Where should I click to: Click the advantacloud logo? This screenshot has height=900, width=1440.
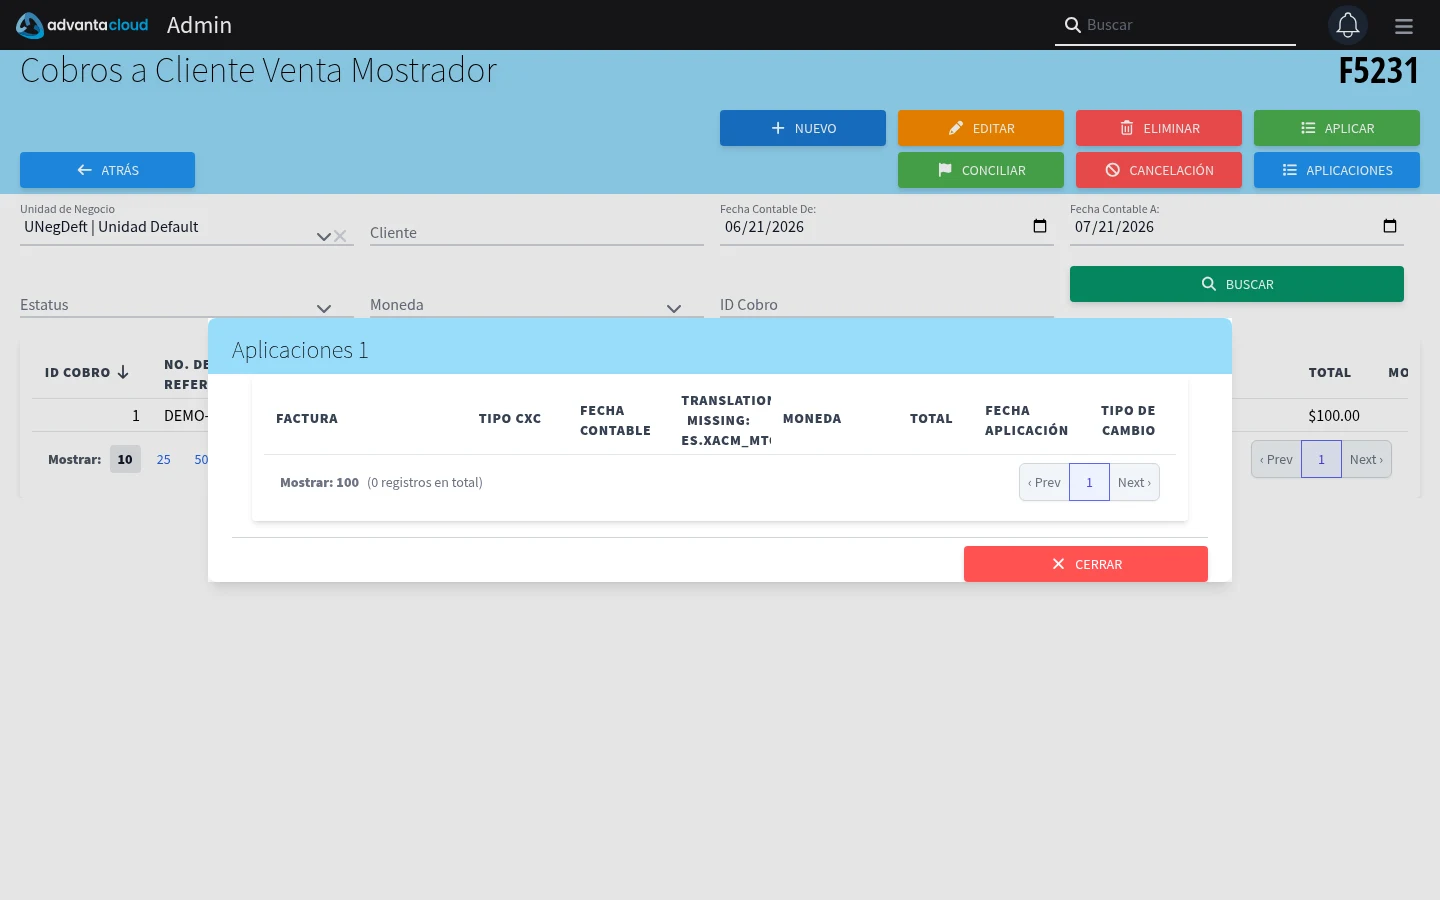tap(82, 25)
